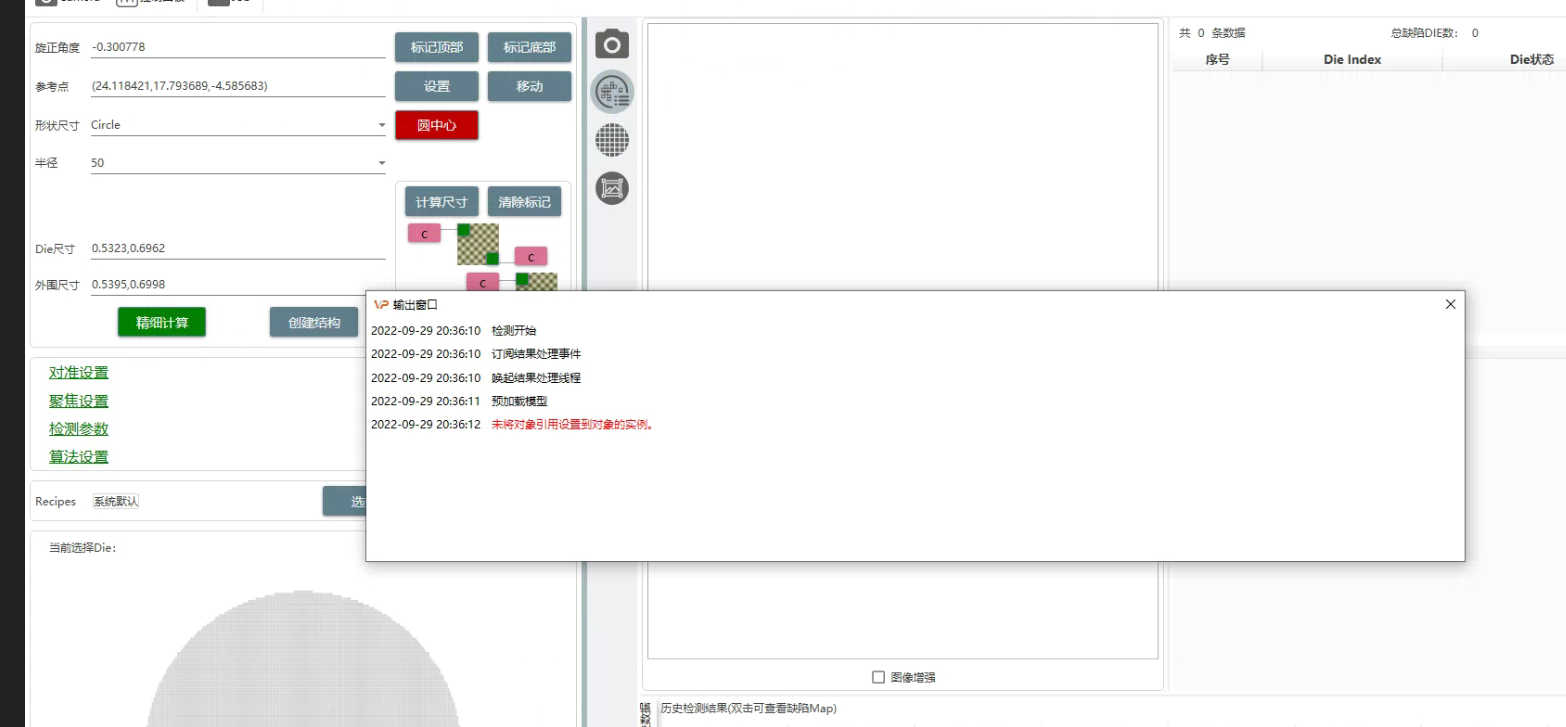Expand the 半径 dropdown showing 50

click(238, 163)
